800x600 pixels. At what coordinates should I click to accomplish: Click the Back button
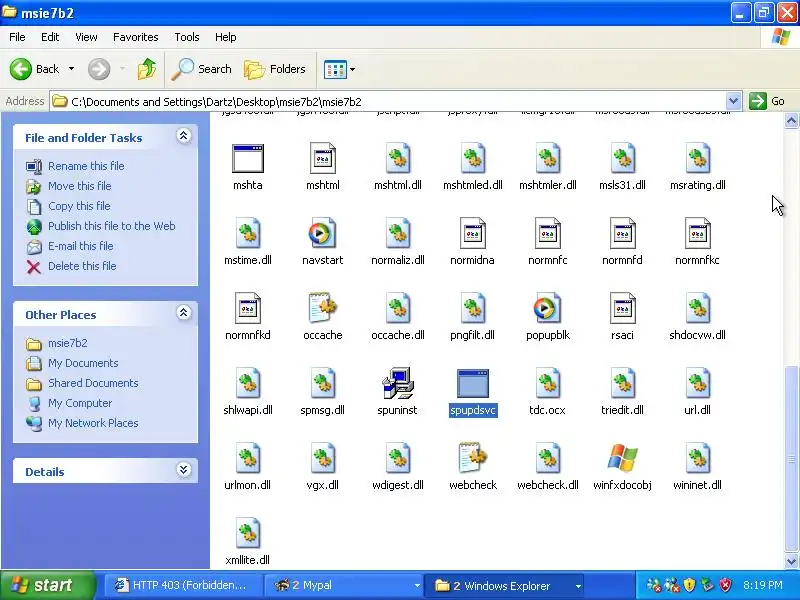coord(34,69)
